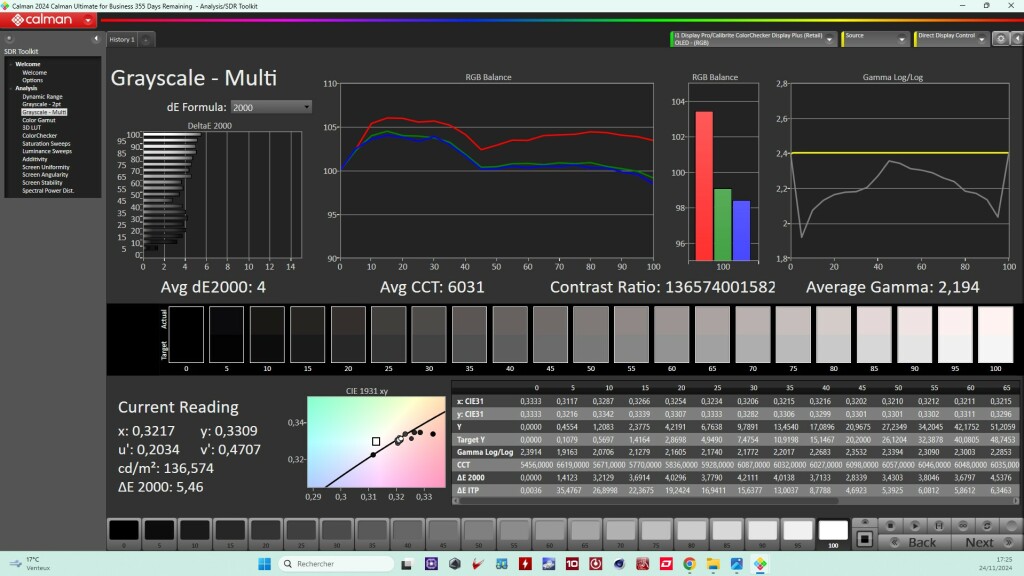1024x576 pixels.
Task: Select the 50 level patch in bottom strip
Action: (479, 534)
